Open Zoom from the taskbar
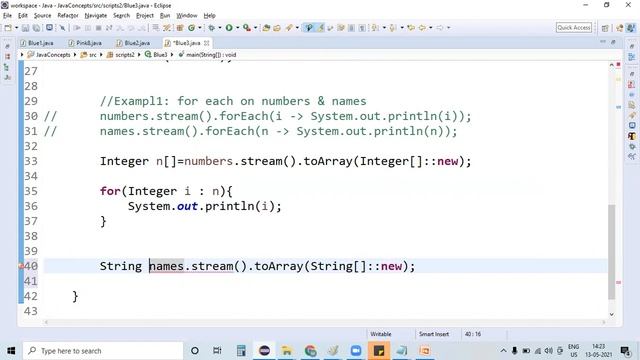This screenshot has height=360, width=640. 356,351
